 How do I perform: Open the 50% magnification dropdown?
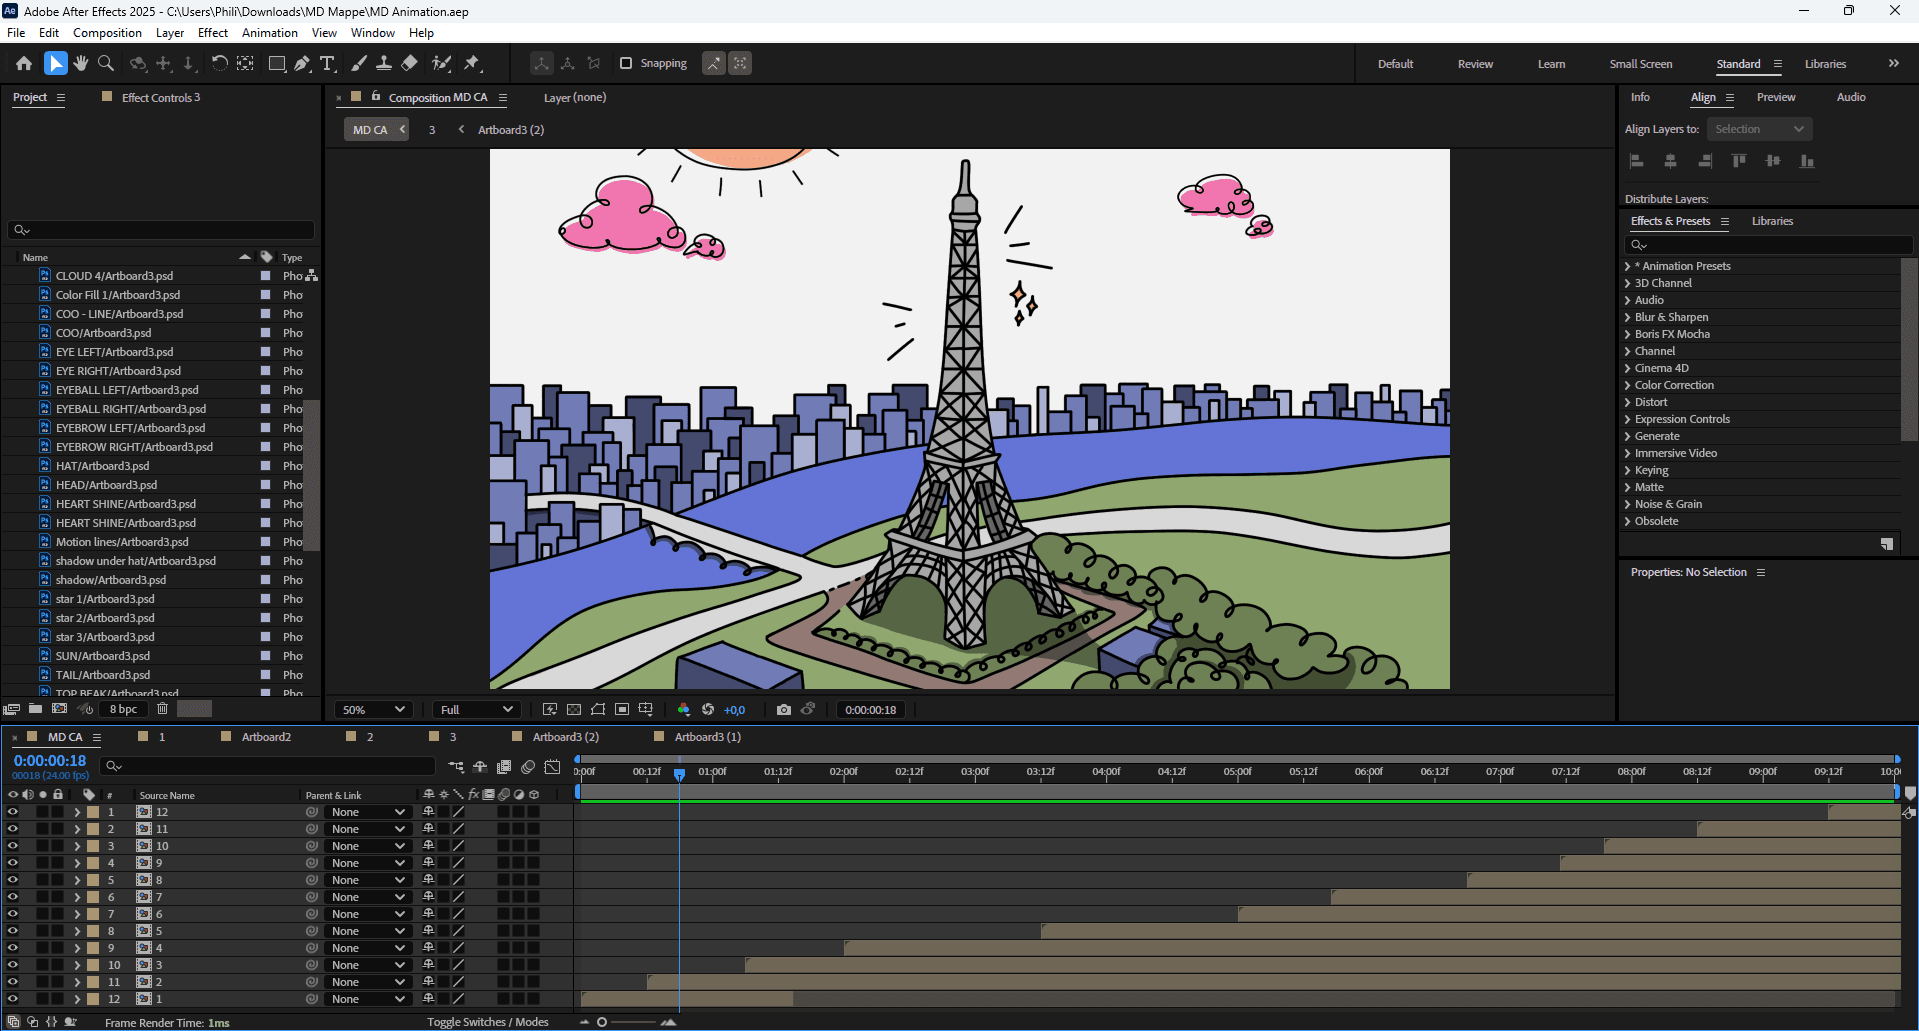click(374, 709)
